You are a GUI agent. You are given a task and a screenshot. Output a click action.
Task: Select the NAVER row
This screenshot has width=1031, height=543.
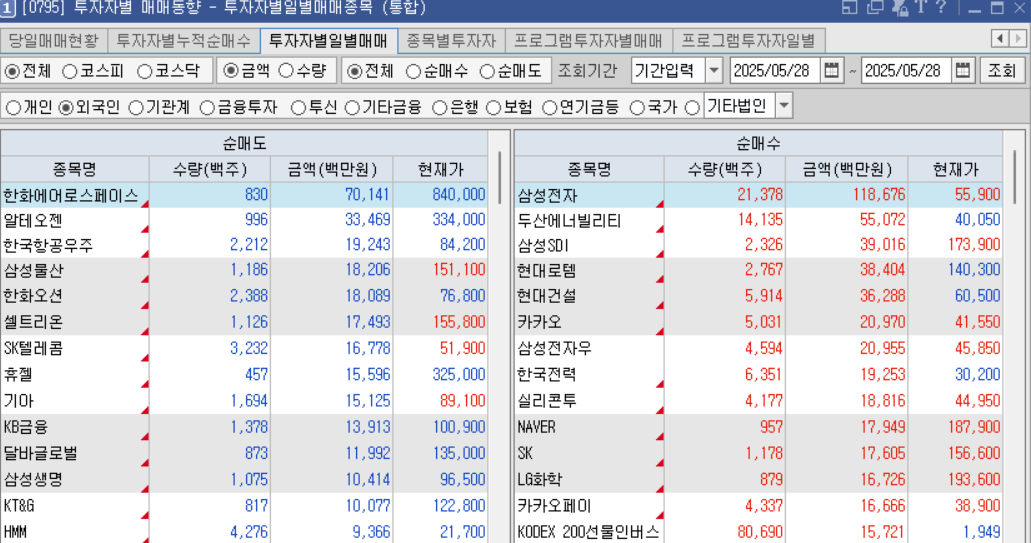tap(759, 427)
